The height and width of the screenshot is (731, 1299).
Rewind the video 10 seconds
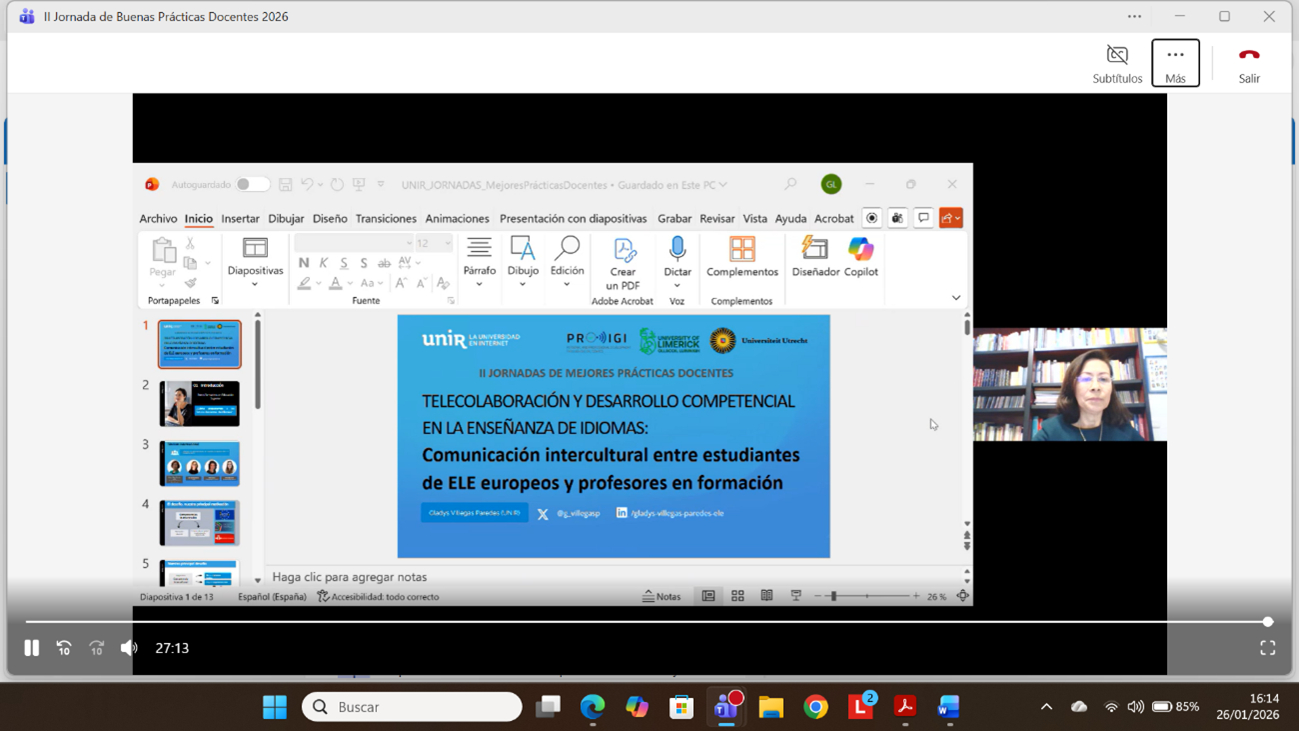(64, 648)
